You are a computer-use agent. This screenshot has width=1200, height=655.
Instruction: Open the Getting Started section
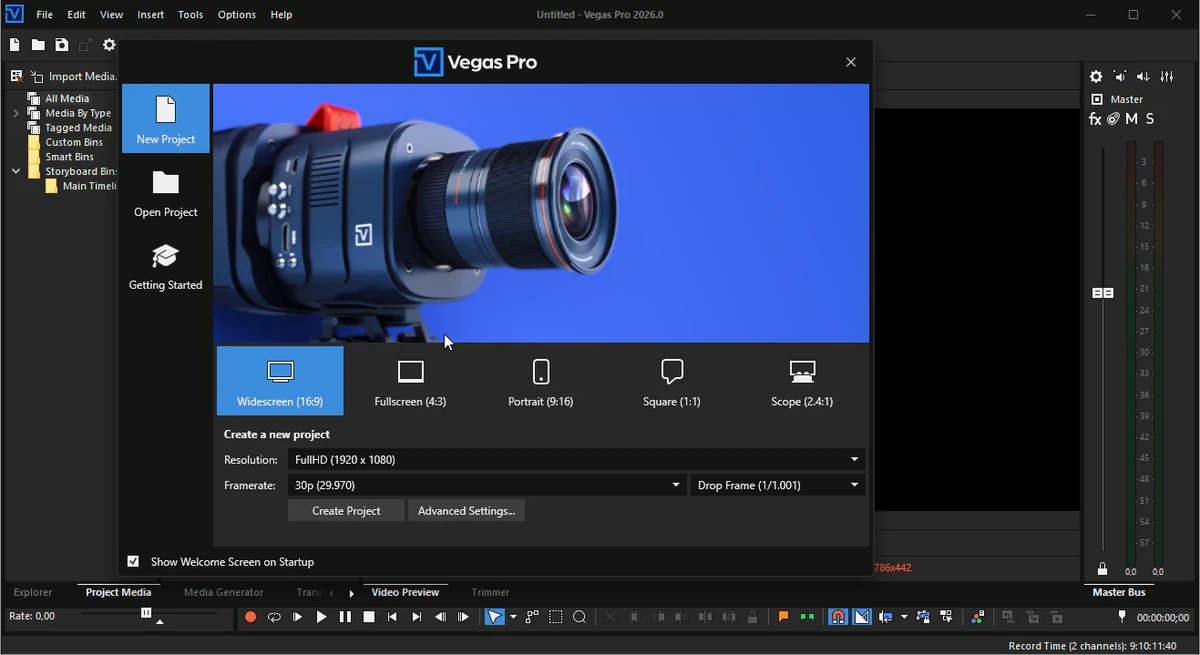[166, 266]
